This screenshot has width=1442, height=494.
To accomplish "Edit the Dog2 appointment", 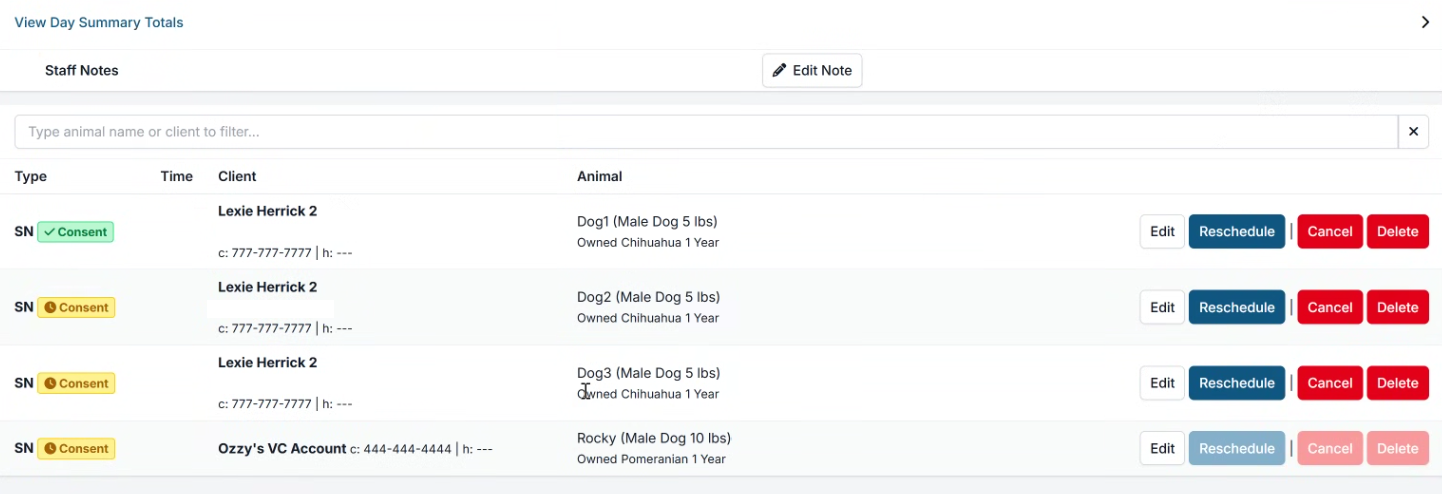I will [x=1162, y=308].
